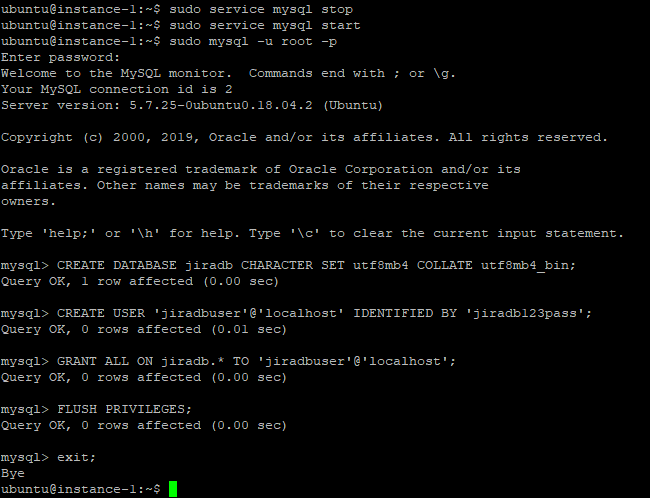The height and width of the screenshot is (498, 650).
Task: Click the "Type 'help;'" instruction line
Action: coord(312,234)
